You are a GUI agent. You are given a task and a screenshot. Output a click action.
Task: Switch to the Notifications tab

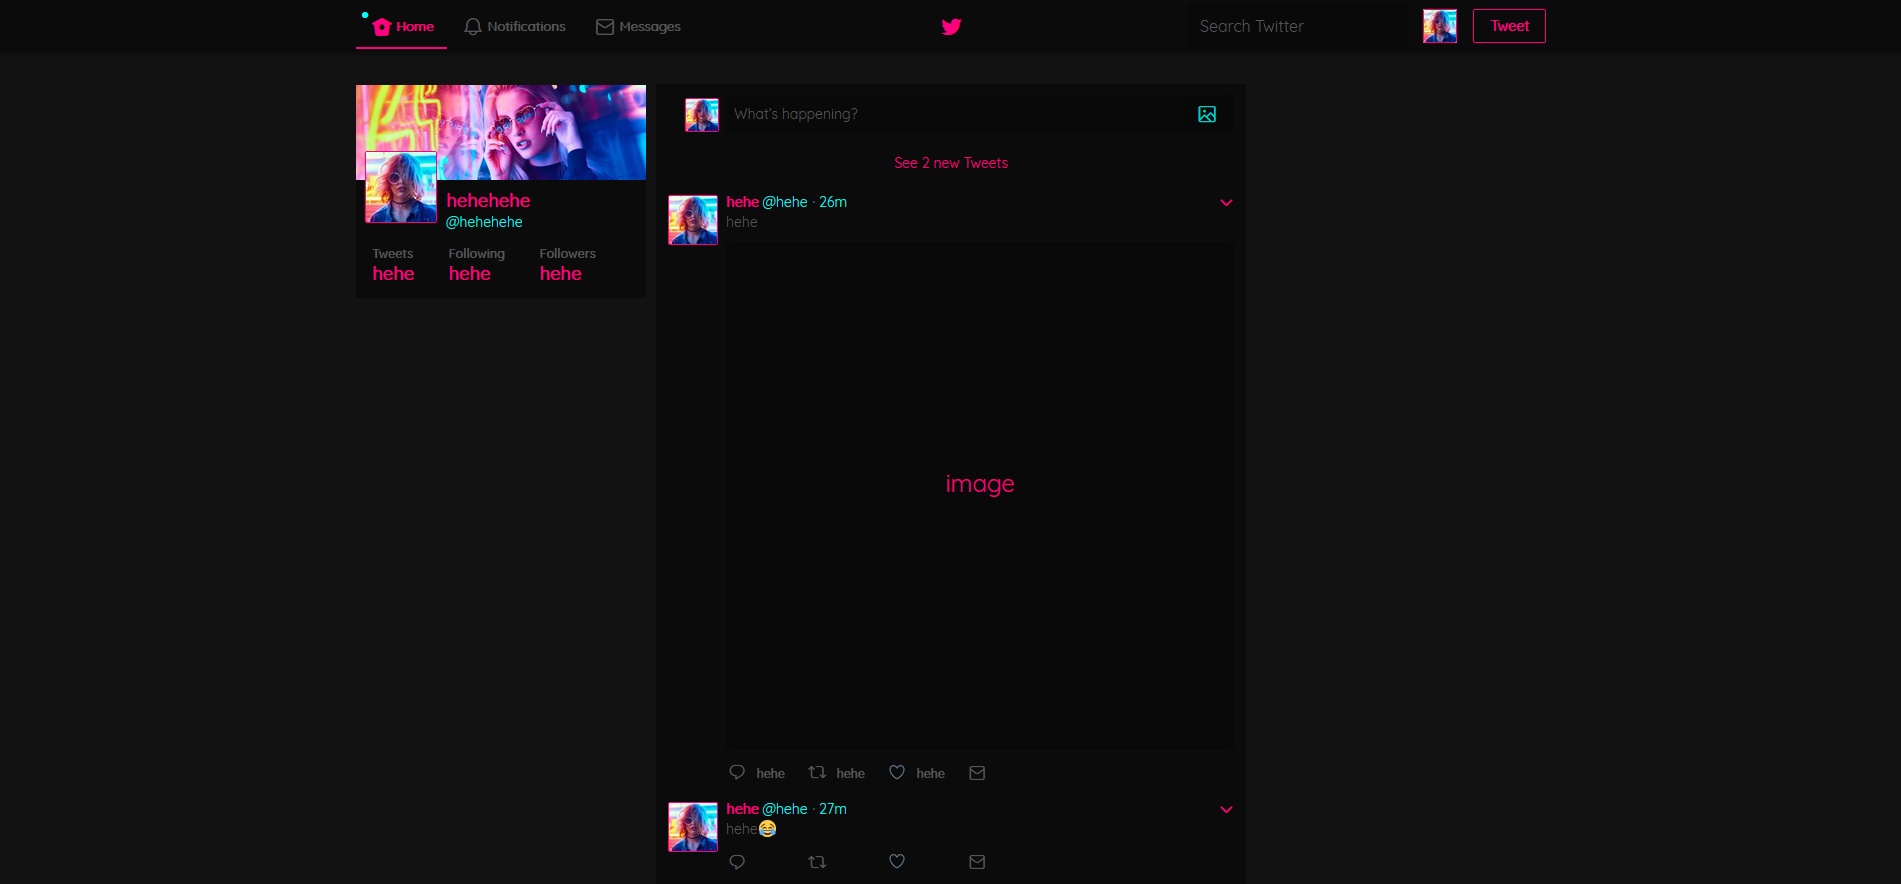tap(515, 26)
